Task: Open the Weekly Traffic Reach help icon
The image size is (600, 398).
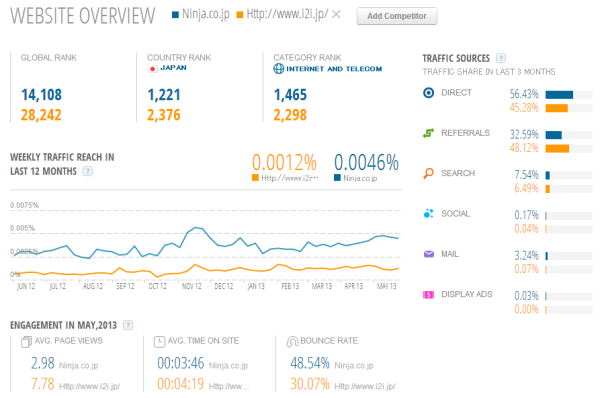Action: tap(88, 171)
